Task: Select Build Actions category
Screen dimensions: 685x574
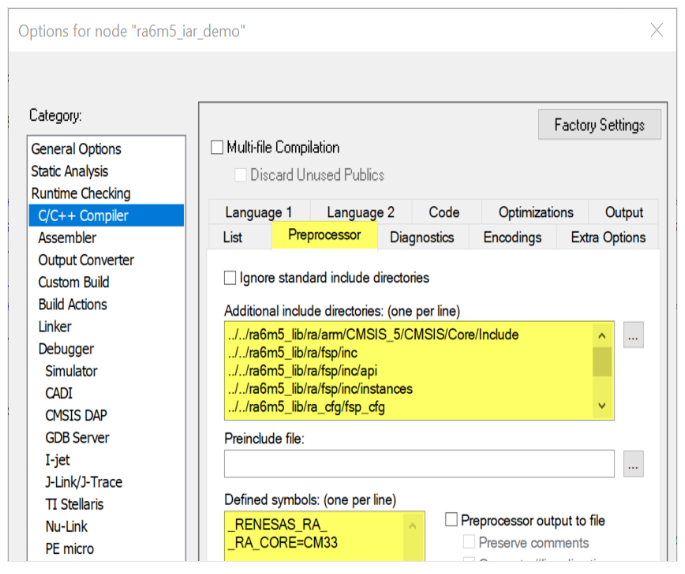Action: [x=73, y=304]
